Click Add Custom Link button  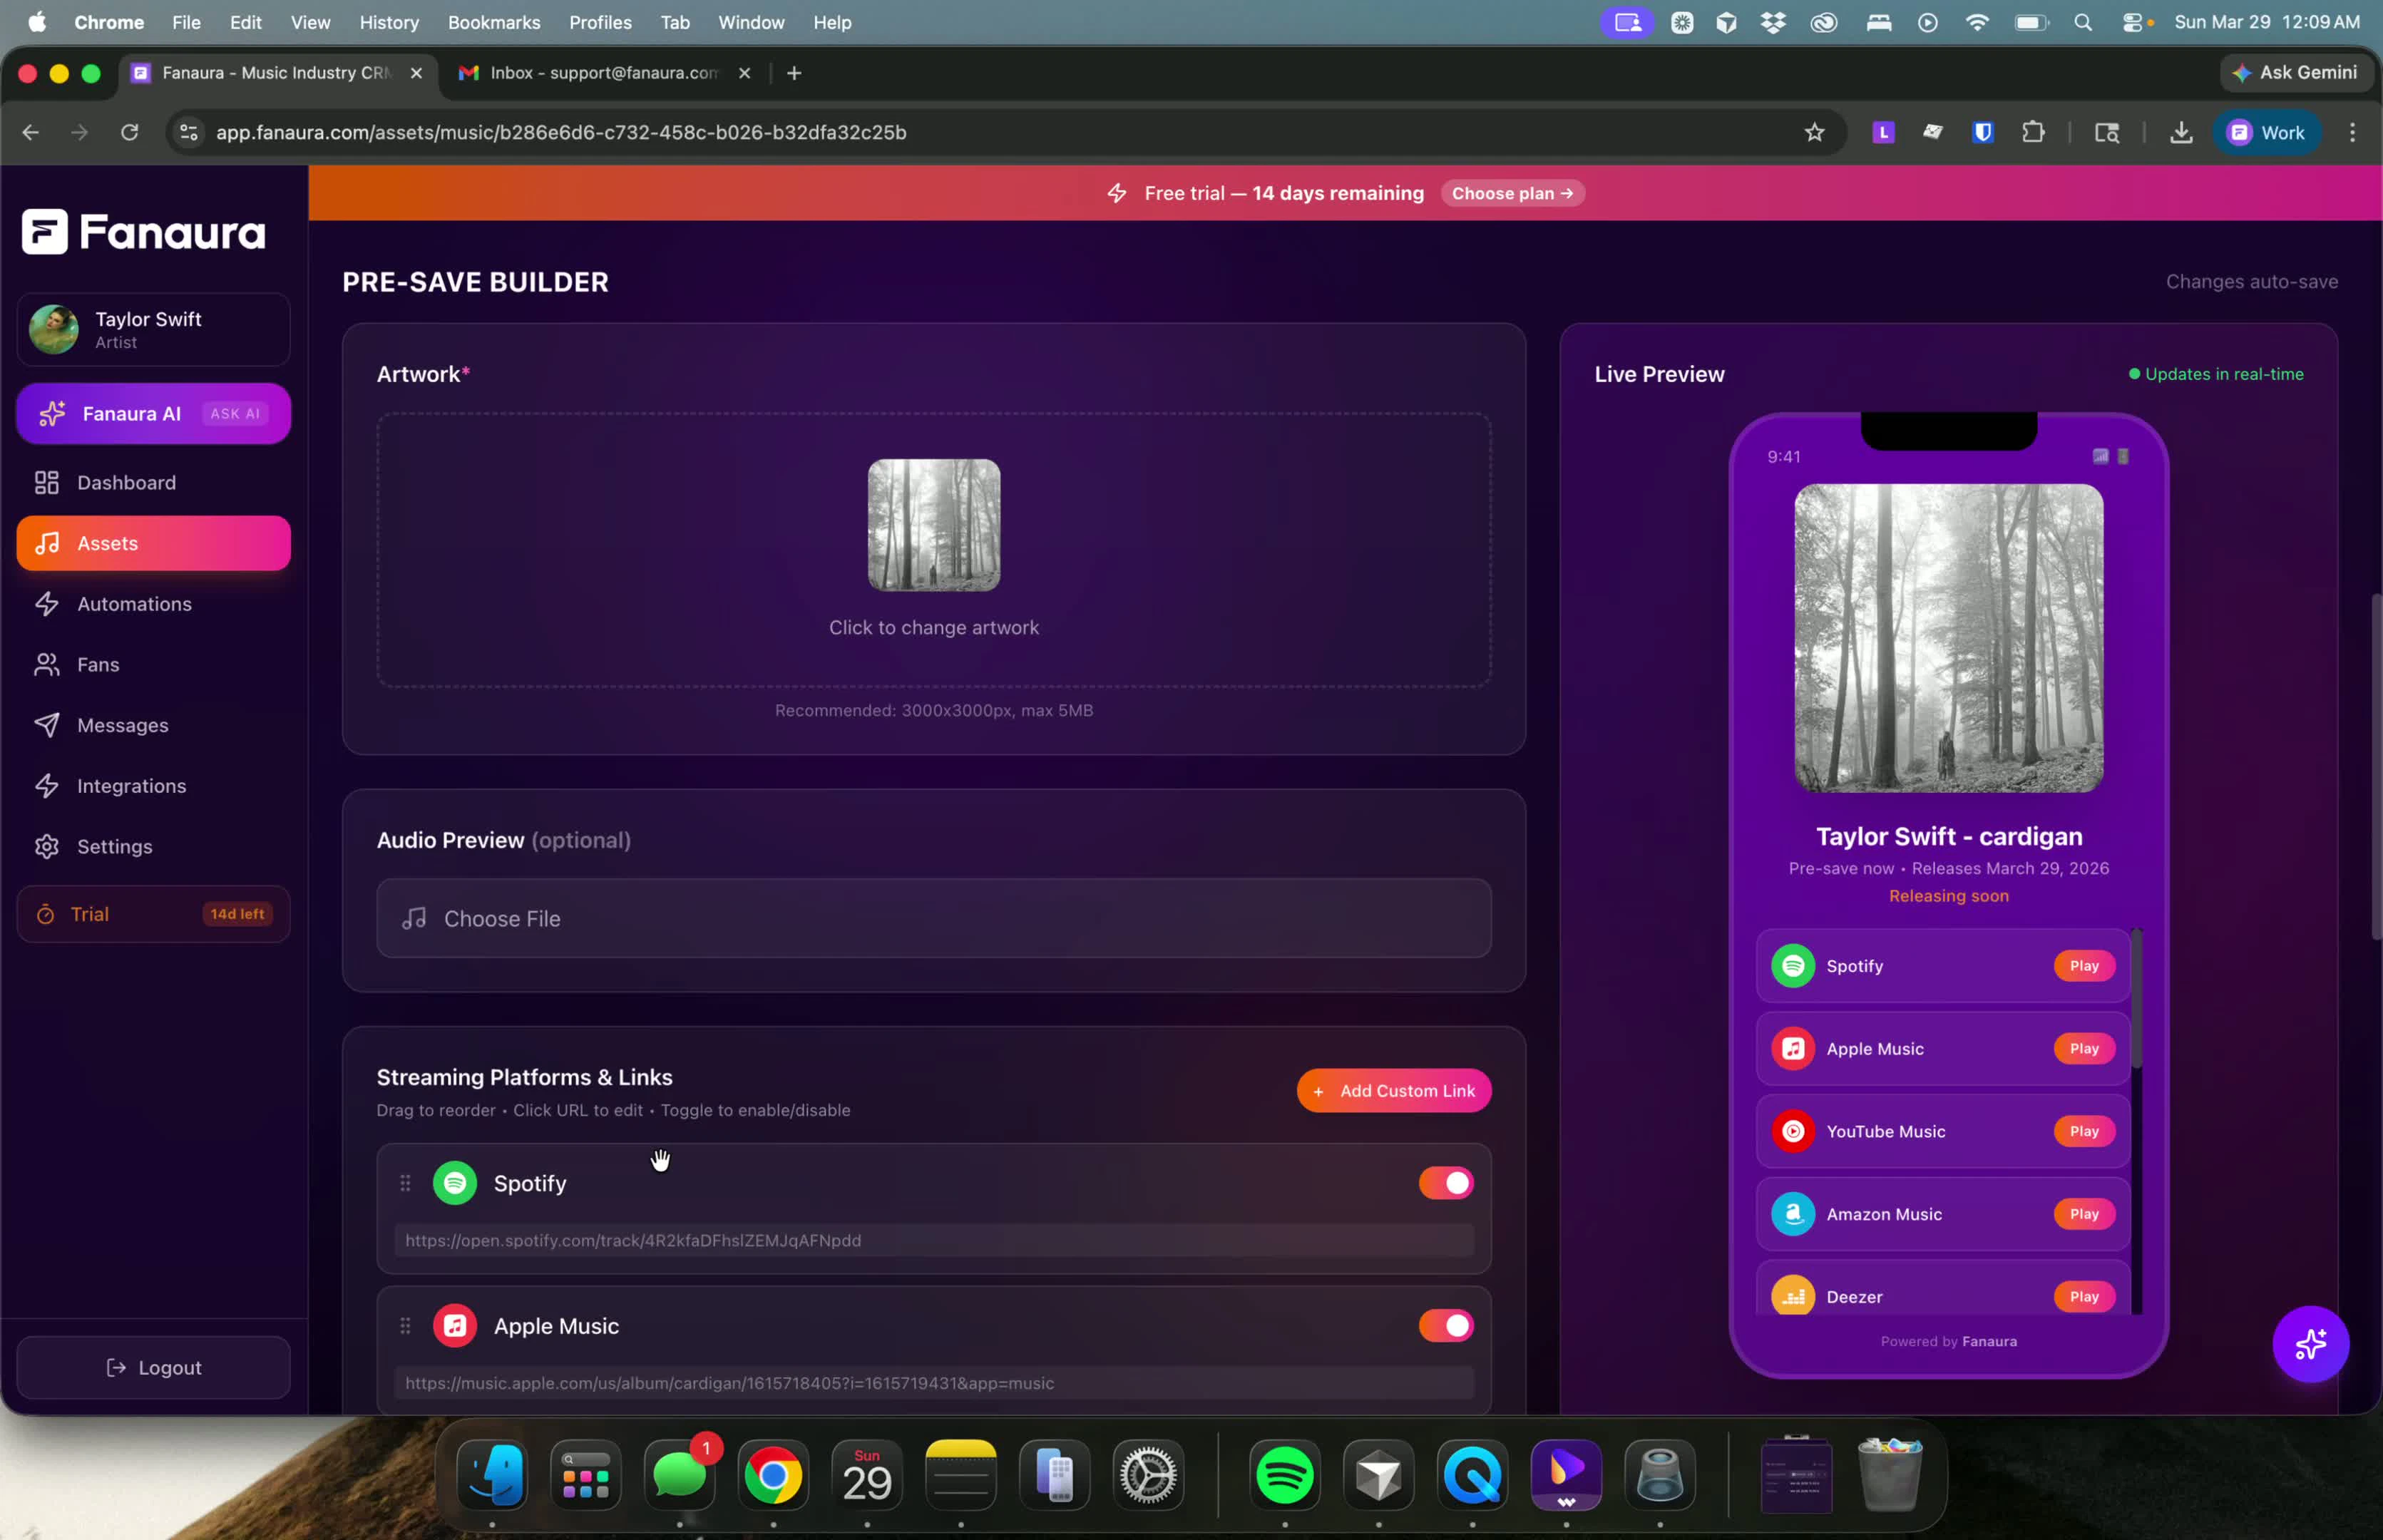[1394, 1090]
